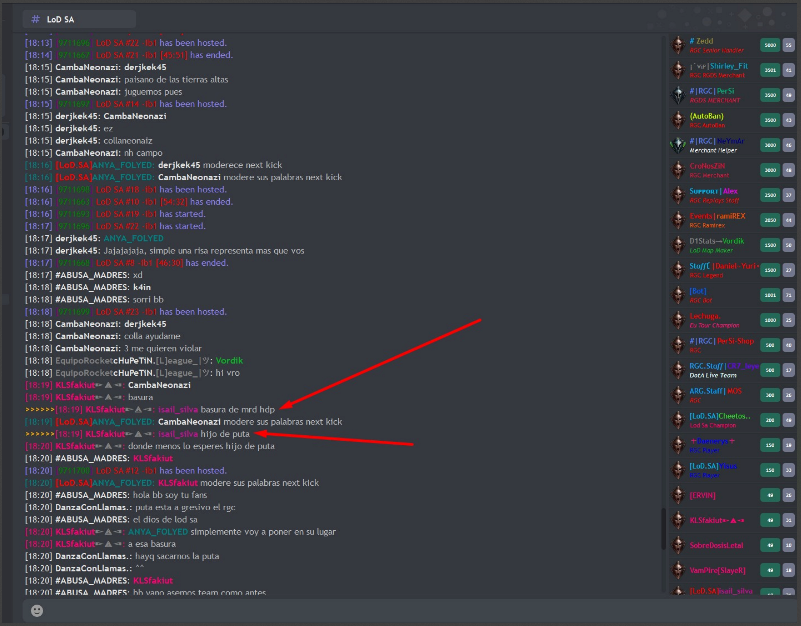Click the (AutoBan) user avatar
This screenshot has height=626, width=801.
coord(678,120)
